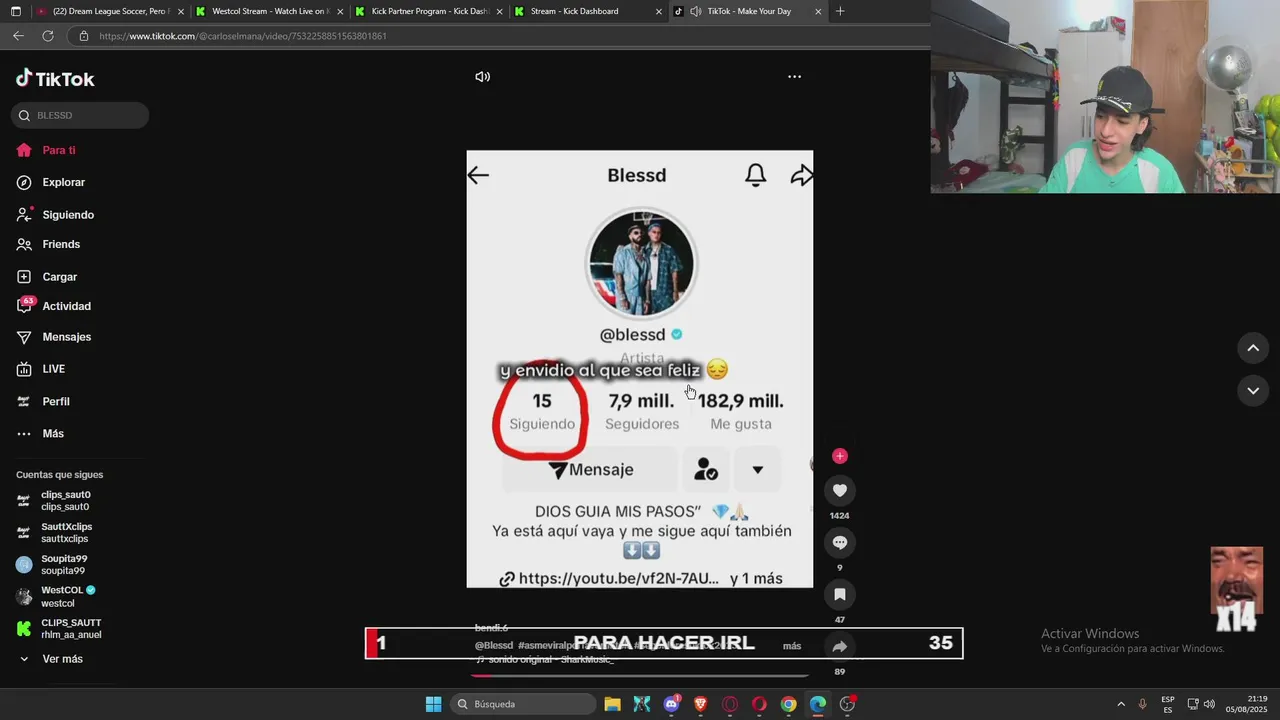Toggle the video volume speaker icon
This screenshot has width=1280, height=720.
(482, 77)
